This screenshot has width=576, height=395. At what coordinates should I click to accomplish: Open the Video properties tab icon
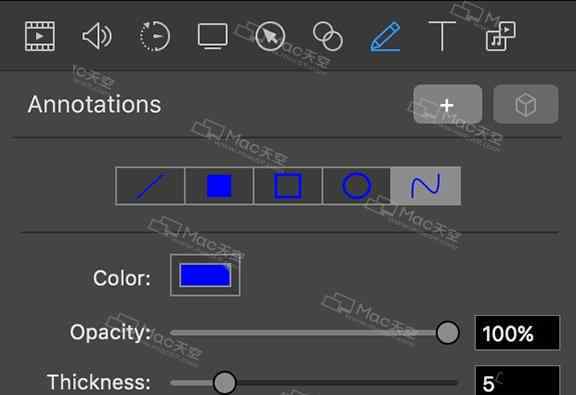tap(40, 36)
